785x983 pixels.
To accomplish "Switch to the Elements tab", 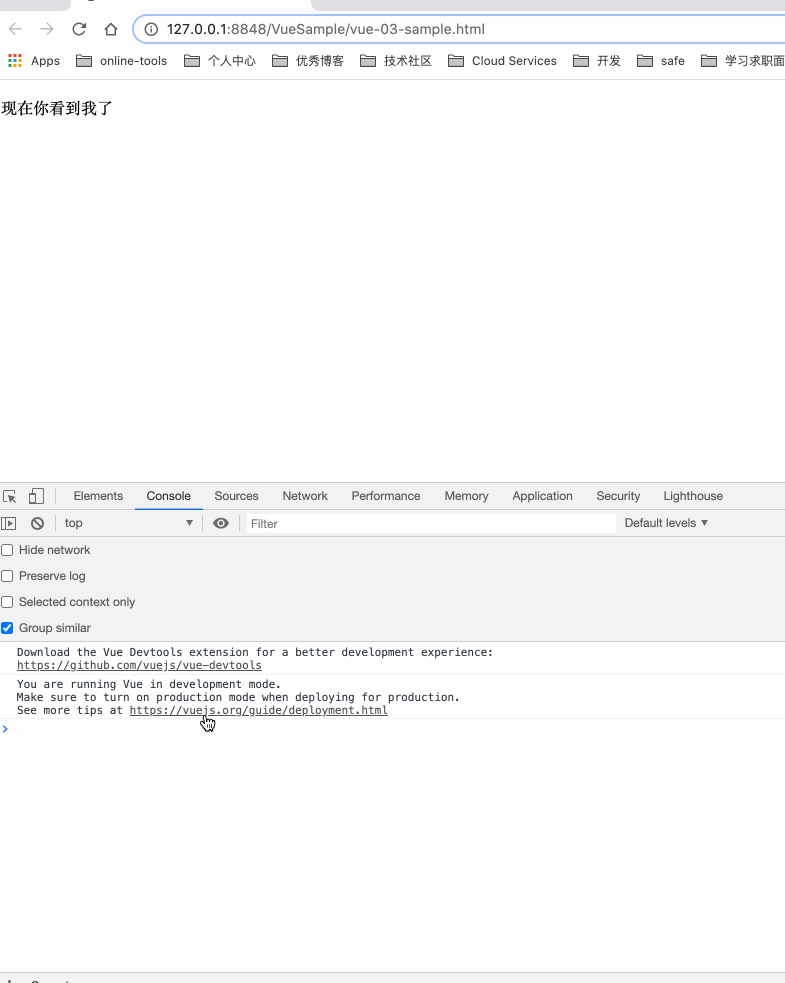I will pyautogui.click(x=98, y=496).
